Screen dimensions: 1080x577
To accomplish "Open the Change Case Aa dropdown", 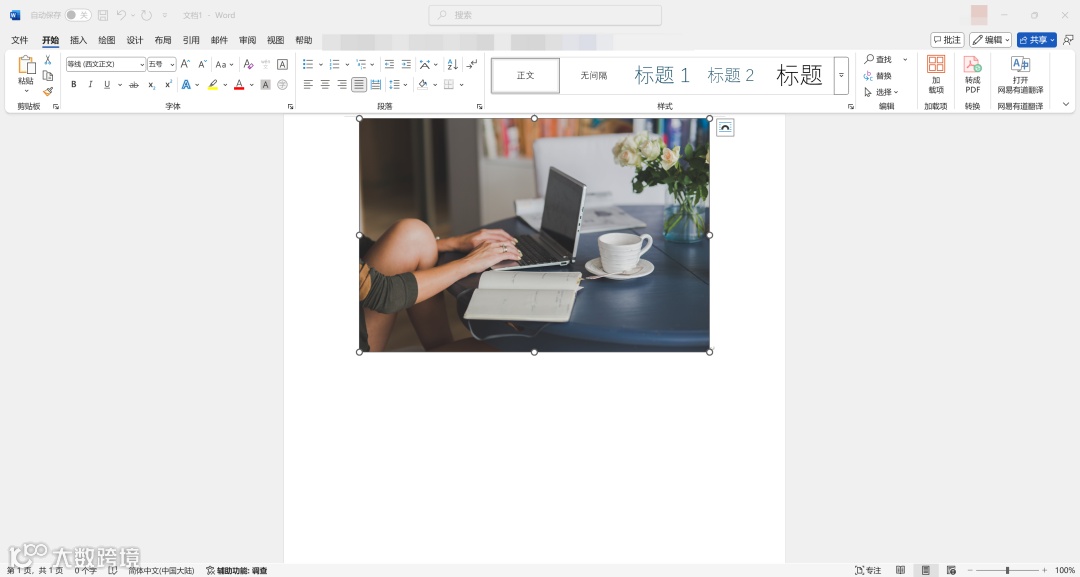I will (x=225, y=64).
